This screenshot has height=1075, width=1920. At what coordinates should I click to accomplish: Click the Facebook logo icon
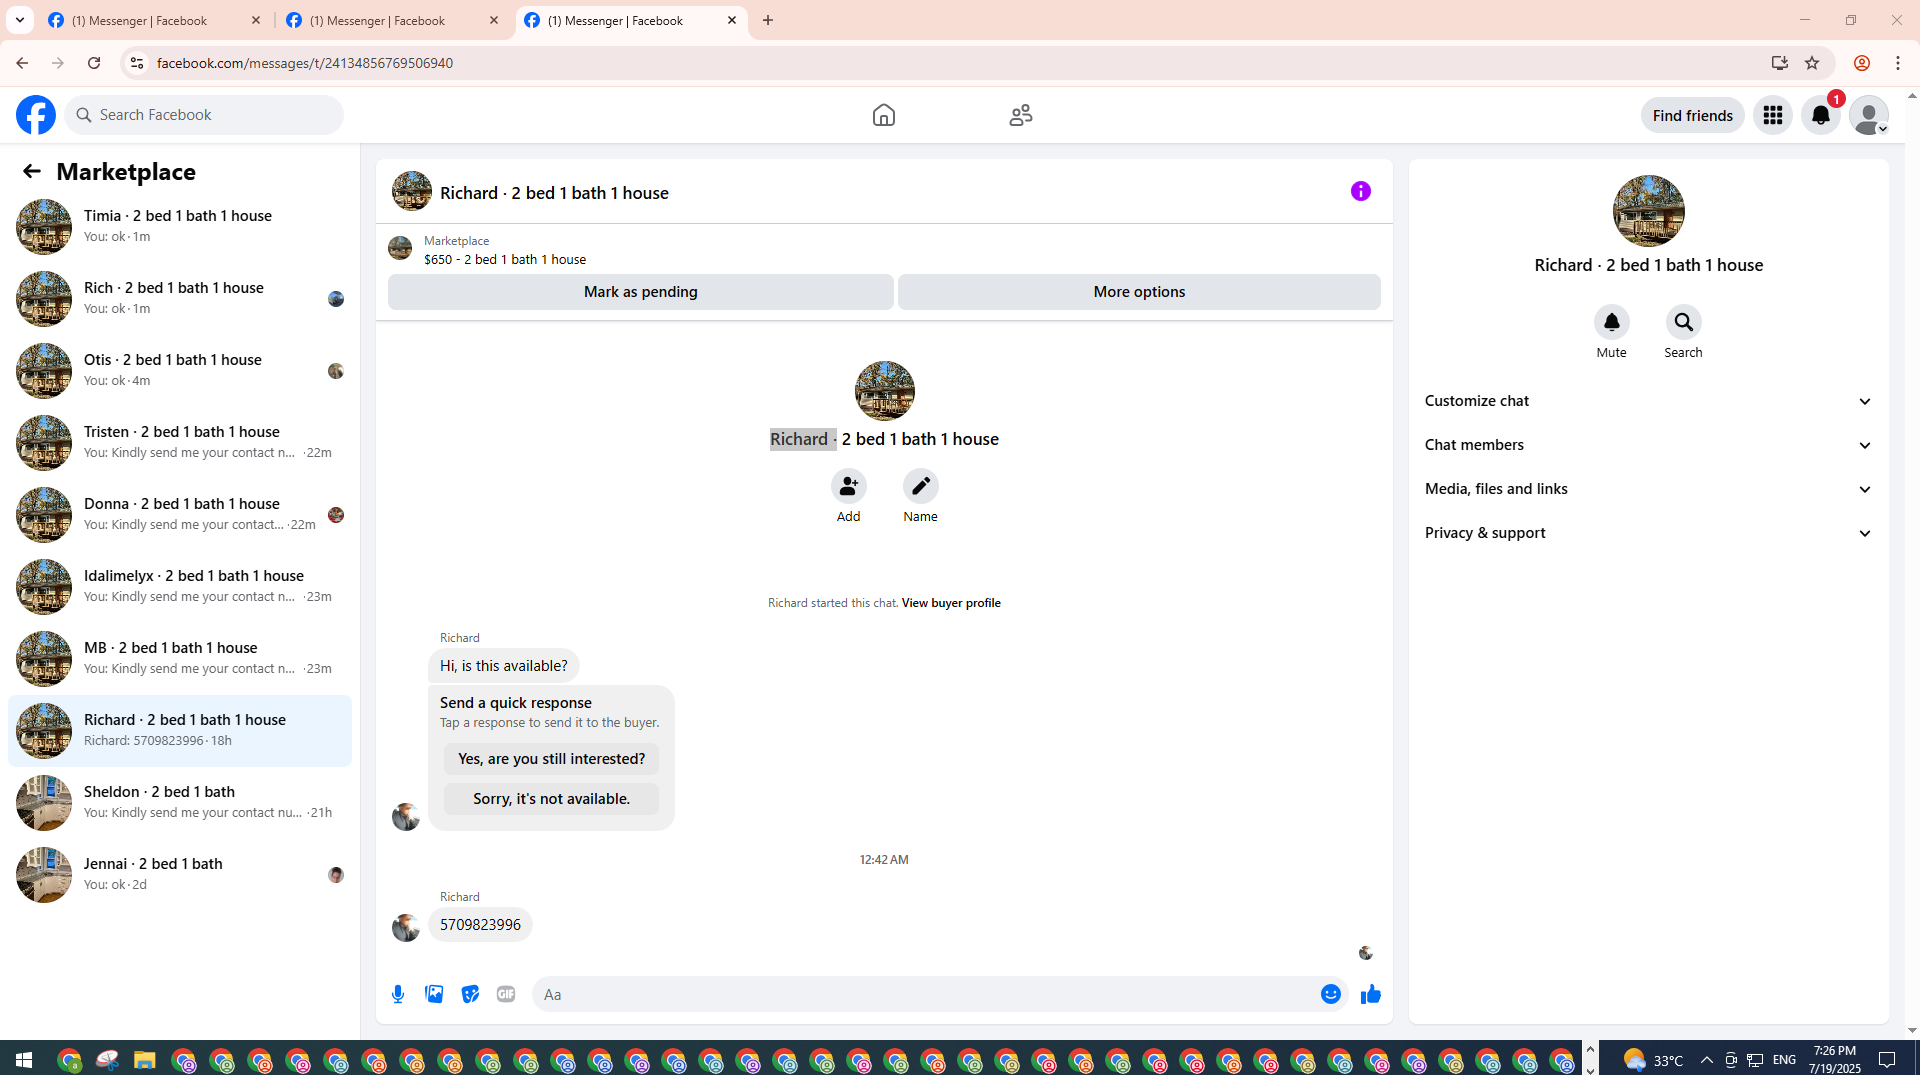point(36,115)
